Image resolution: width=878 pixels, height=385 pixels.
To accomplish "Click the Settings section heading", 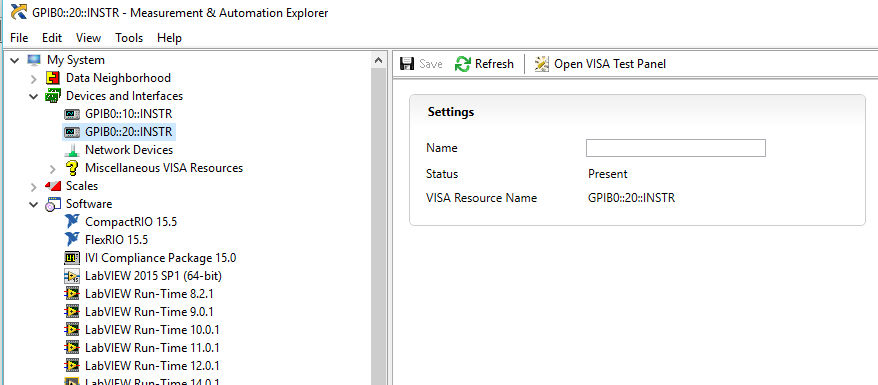I will [x=451, y=112].
